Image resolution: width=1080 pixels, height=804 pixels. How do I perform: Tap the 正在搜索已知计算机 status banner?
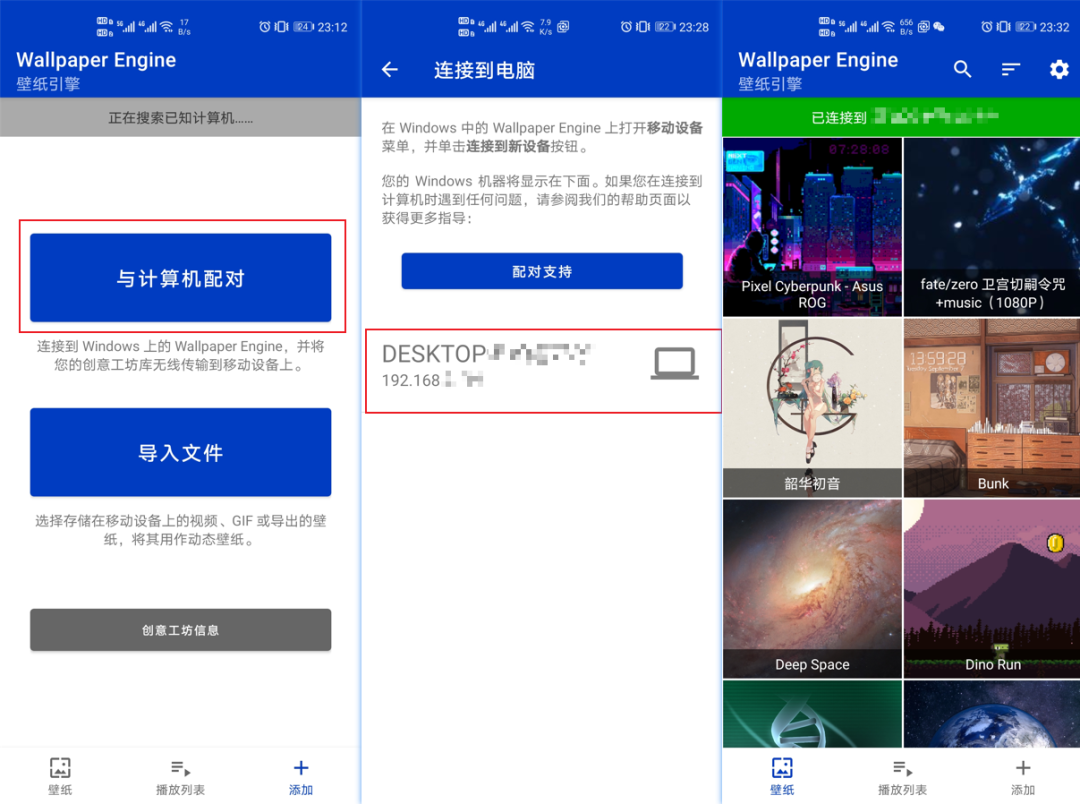(x=180, y=117)
